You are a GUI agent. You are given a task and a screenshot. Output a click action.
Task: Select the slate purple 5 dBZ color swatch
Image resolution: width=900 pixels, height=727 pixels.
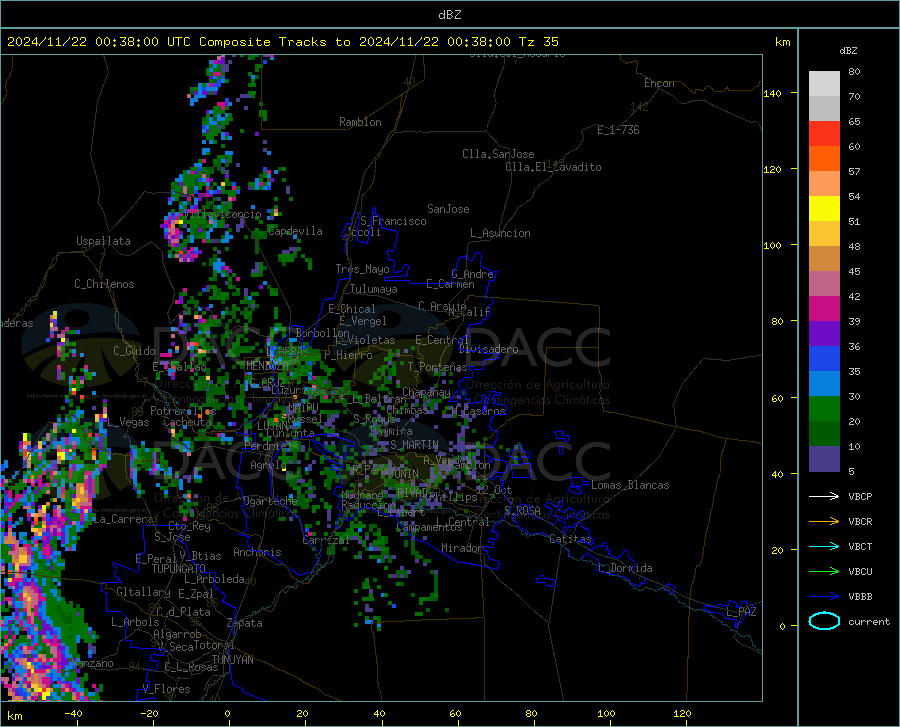[824, 458]
